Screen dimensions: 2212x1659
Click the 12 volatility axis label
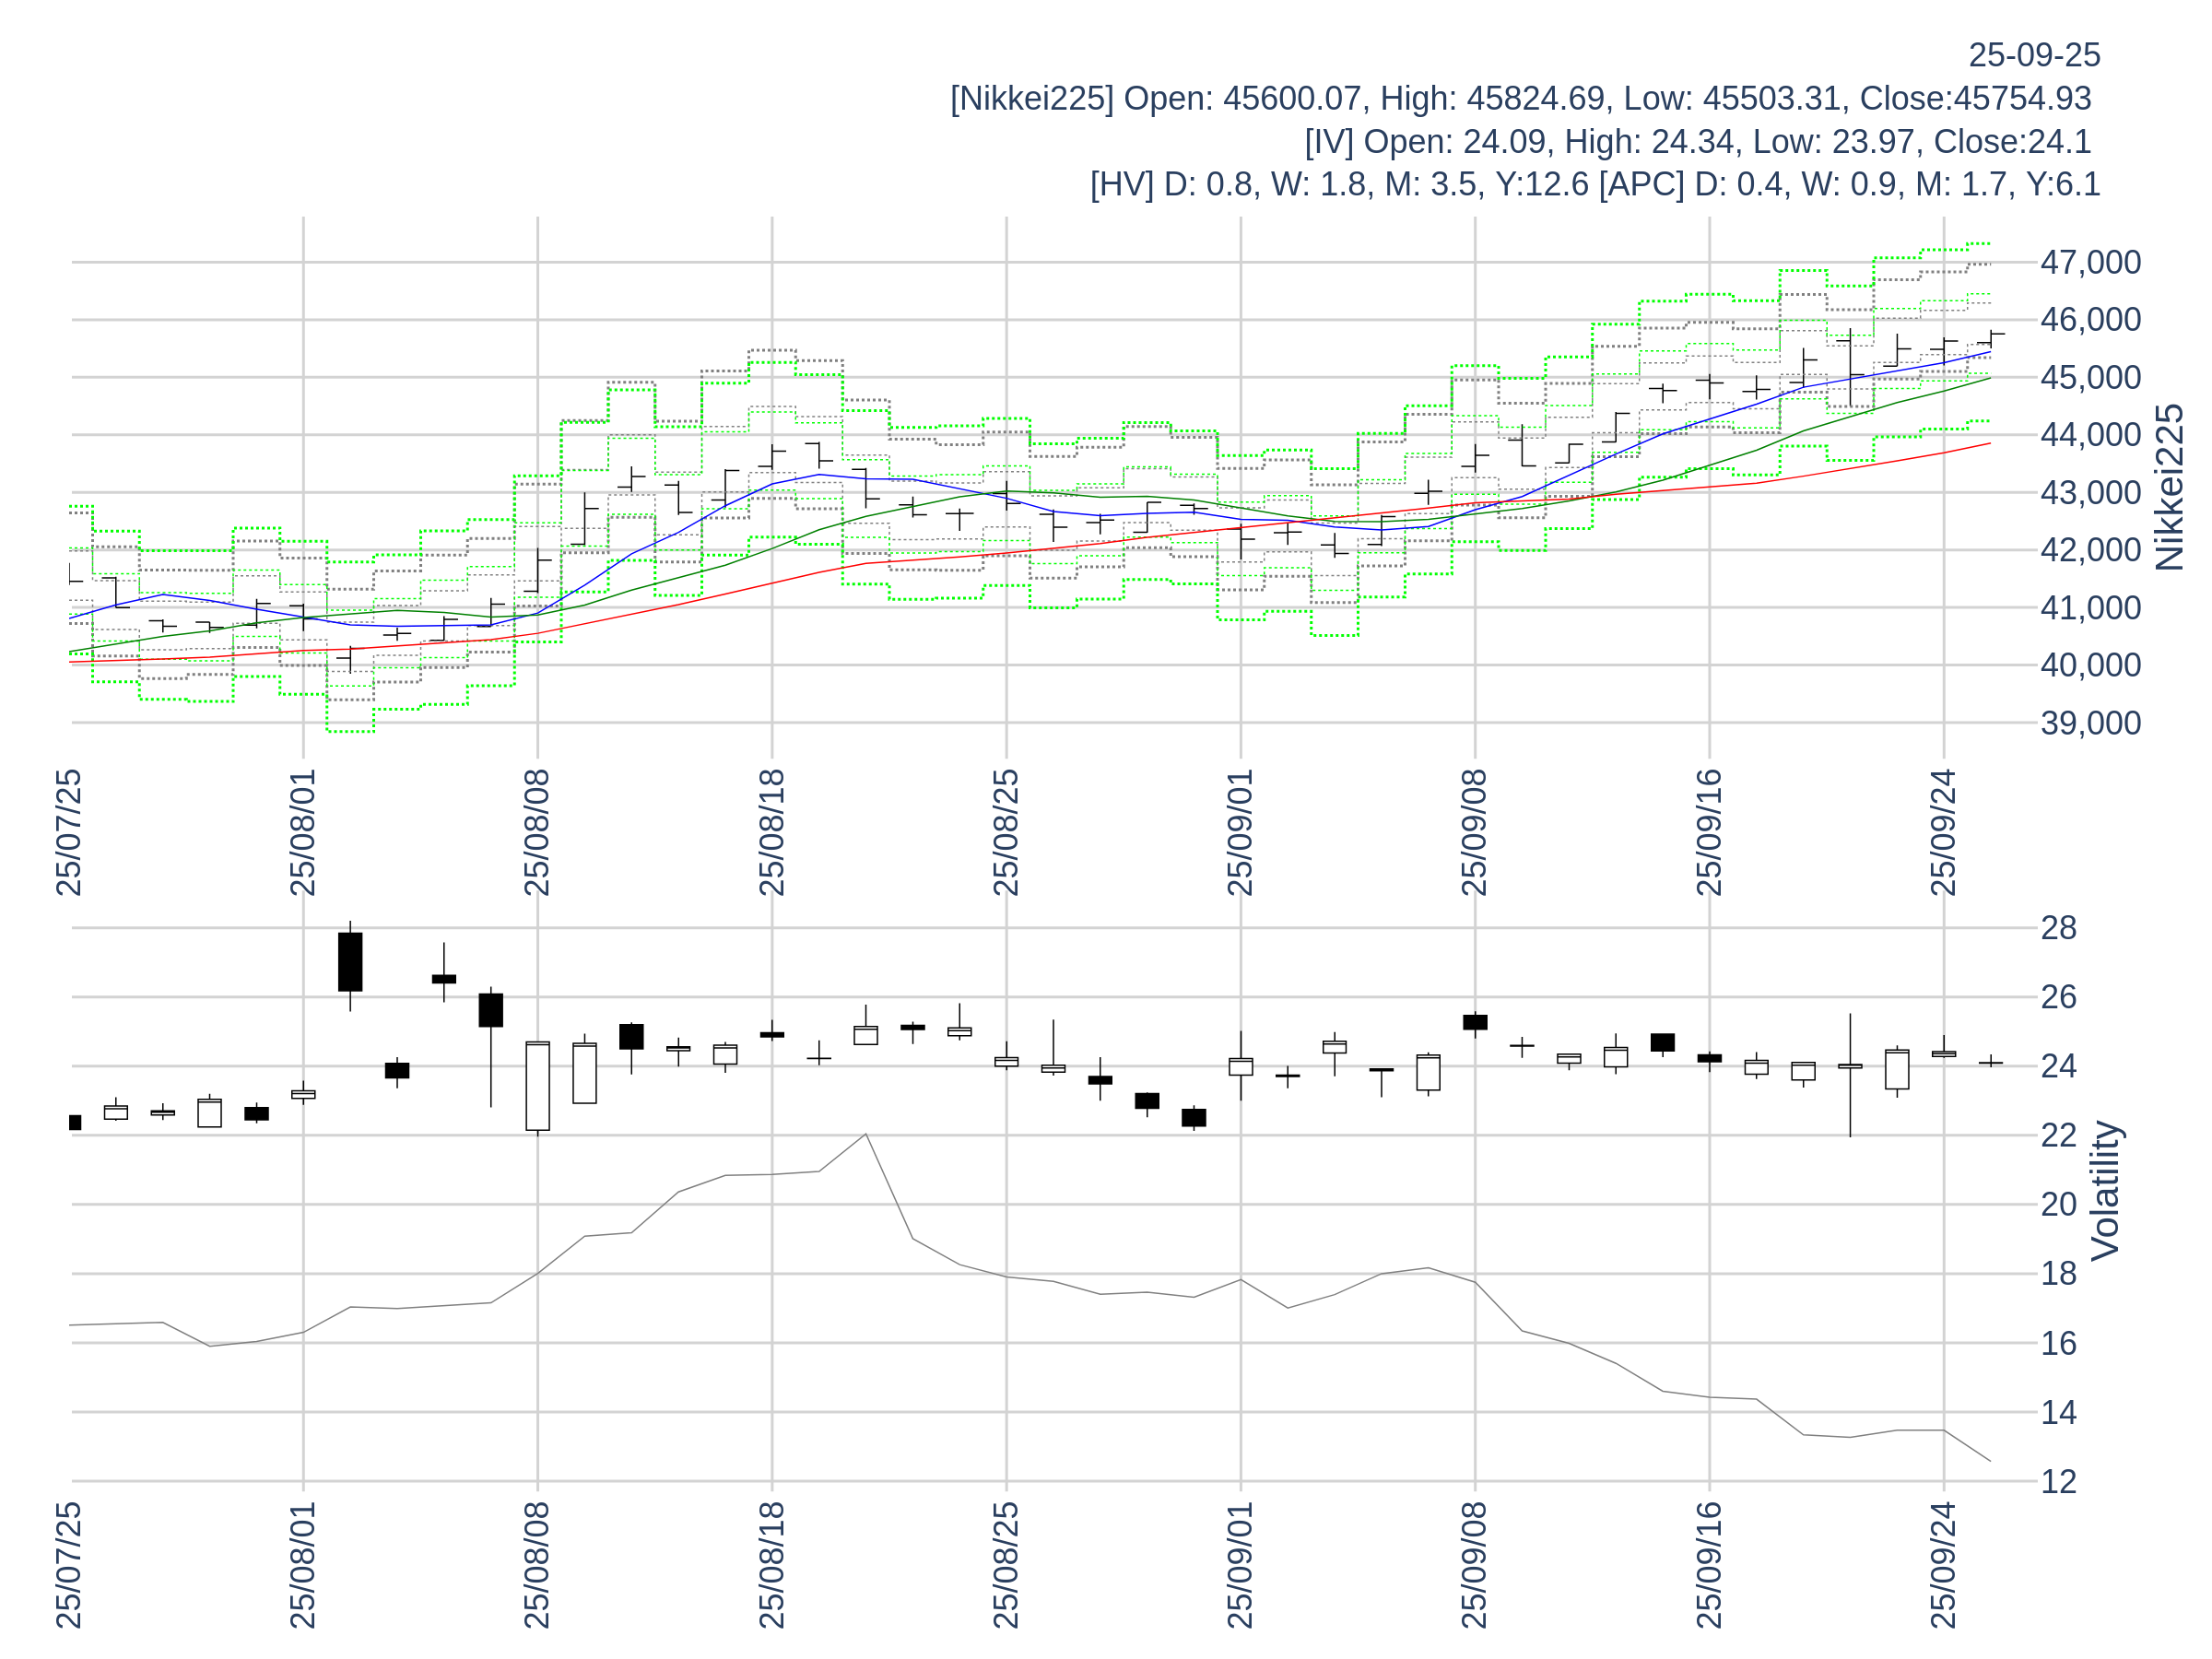(2058, 1482)
